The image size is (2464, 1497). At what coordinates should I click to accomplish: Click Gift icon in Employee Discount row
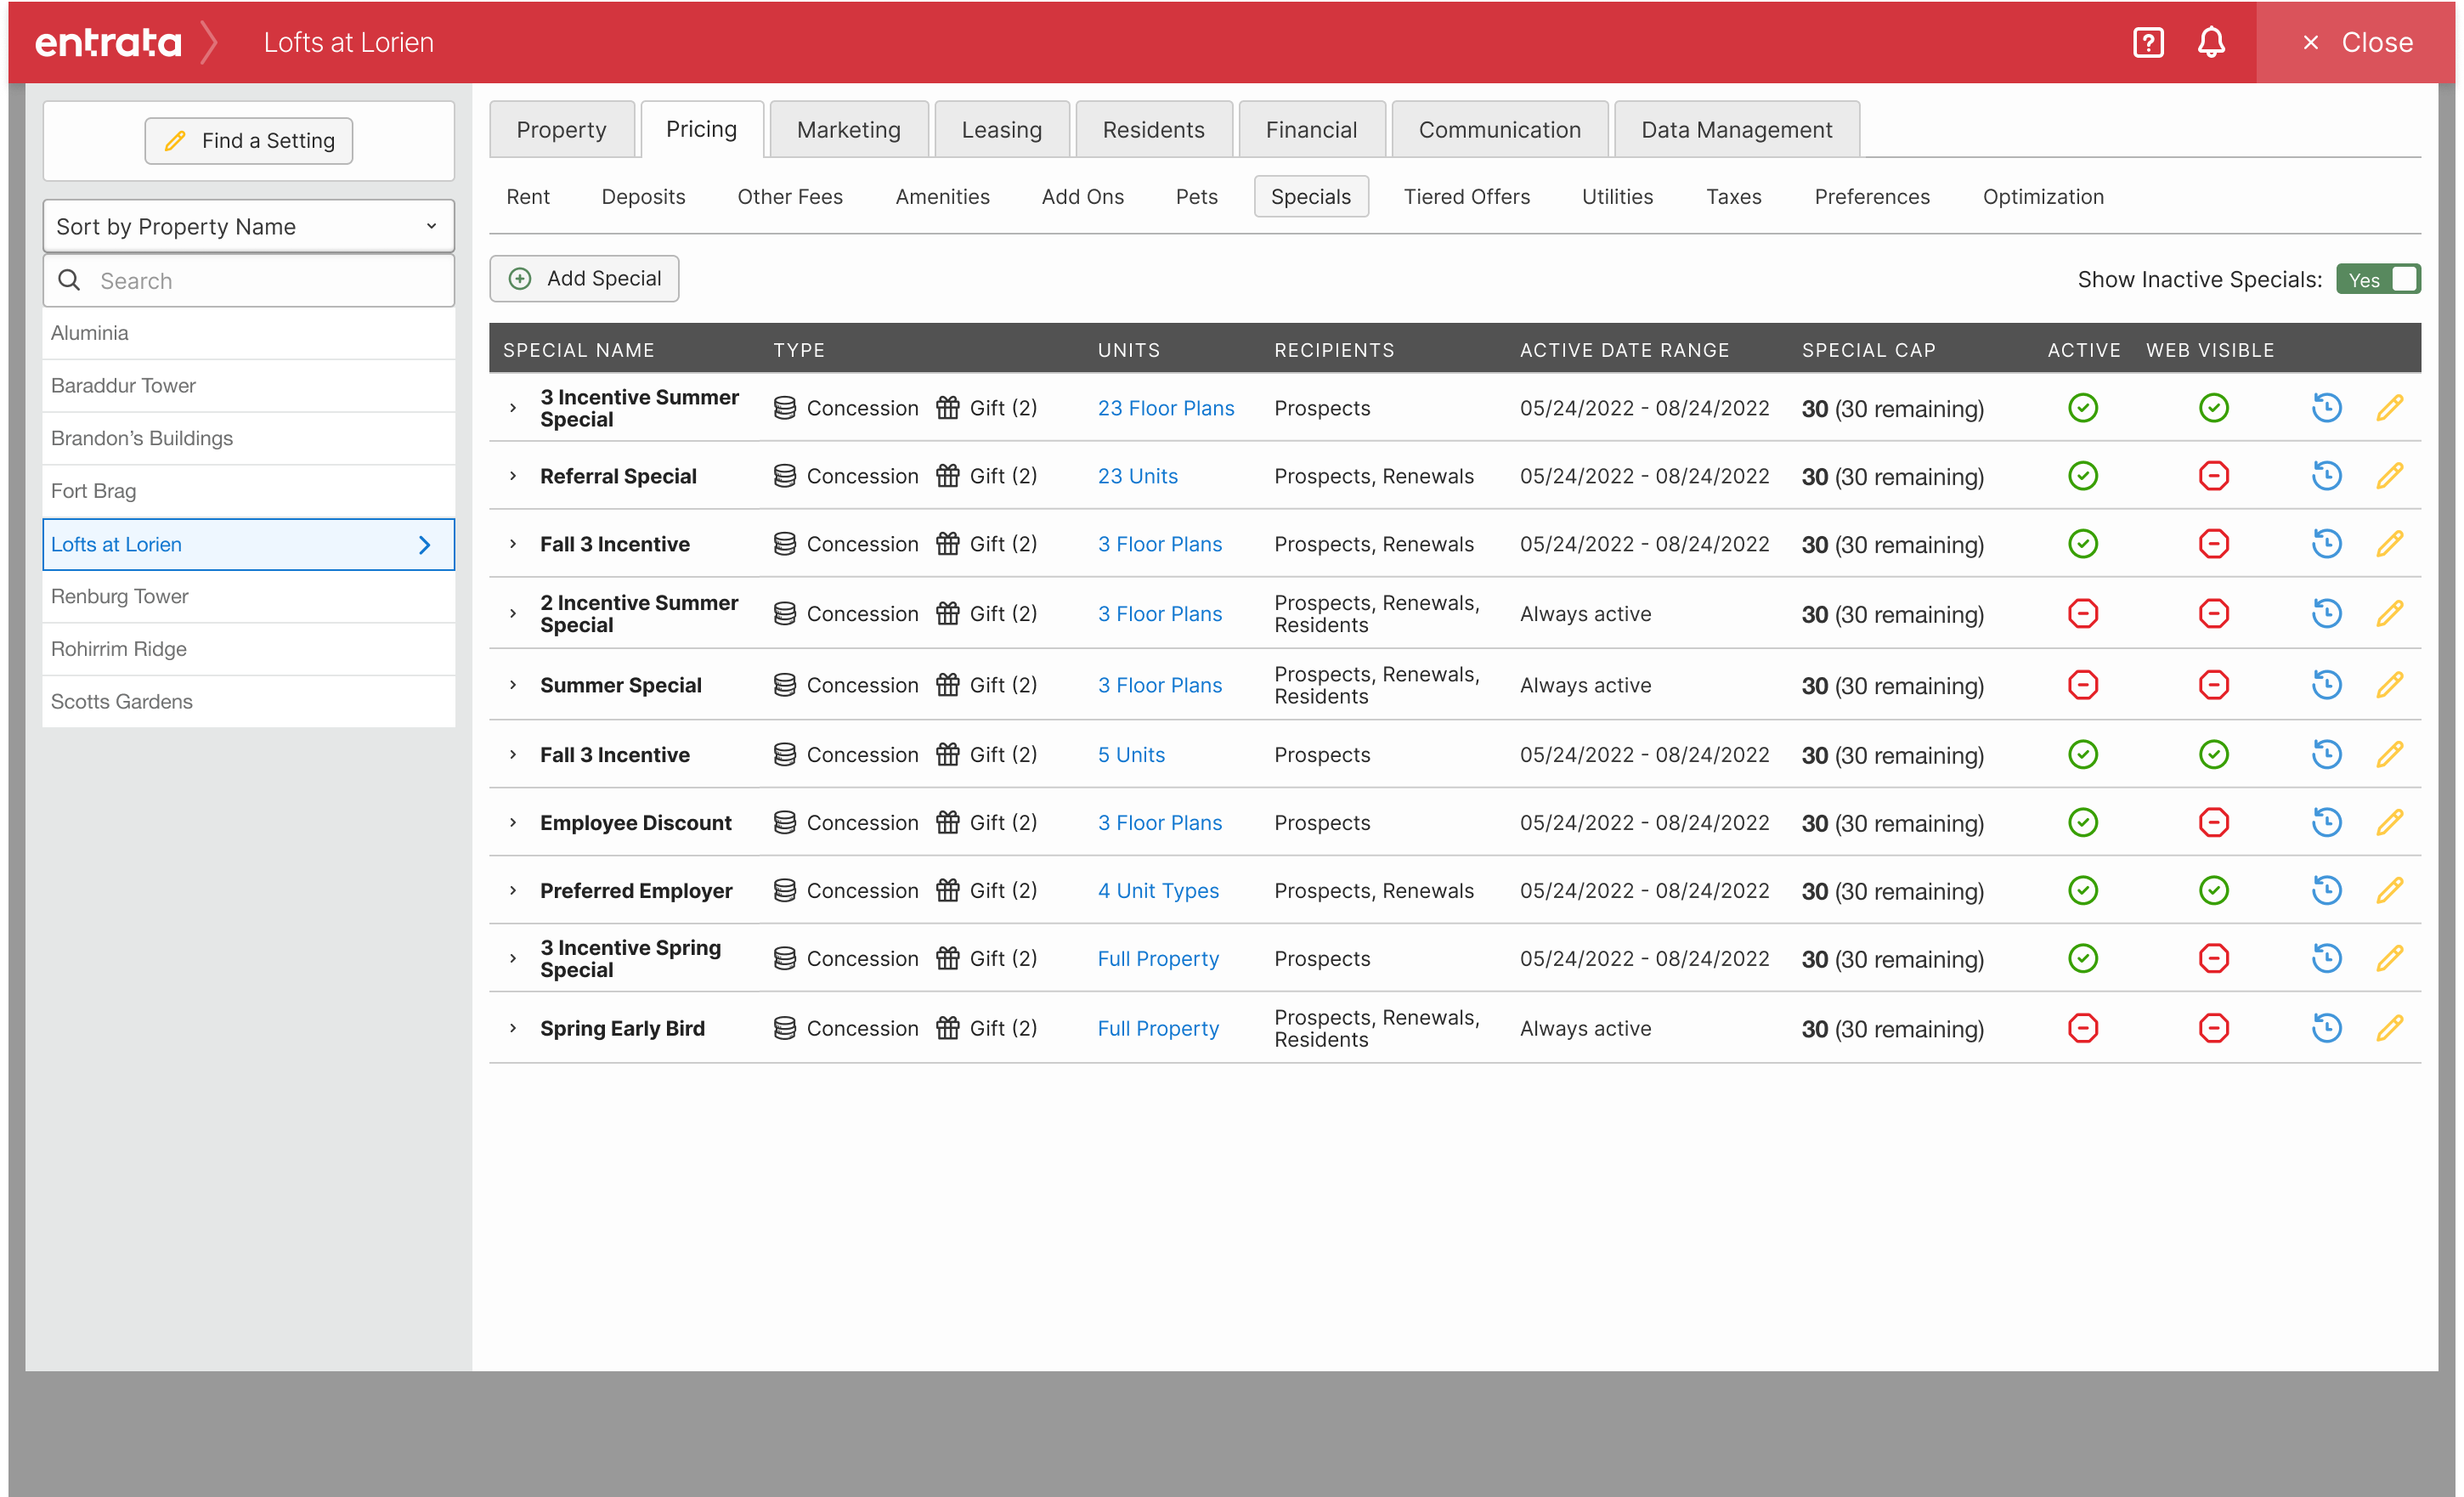947,822
